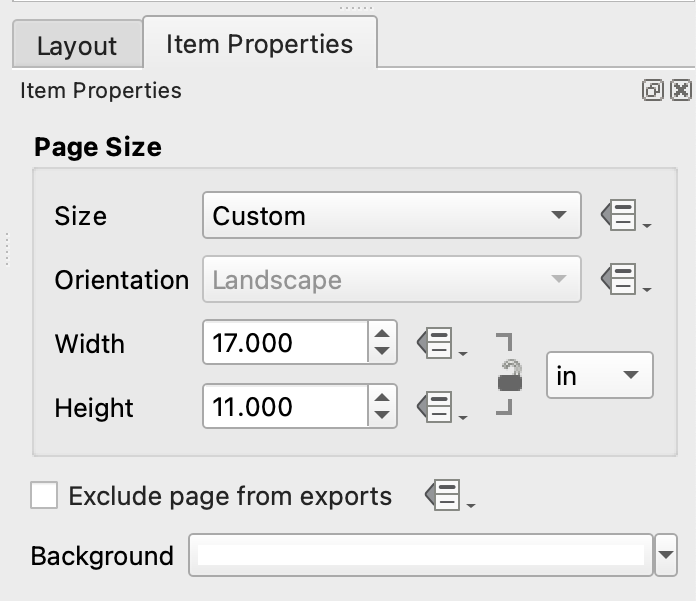Decrease the Width value with down arrow

point(382,353)
